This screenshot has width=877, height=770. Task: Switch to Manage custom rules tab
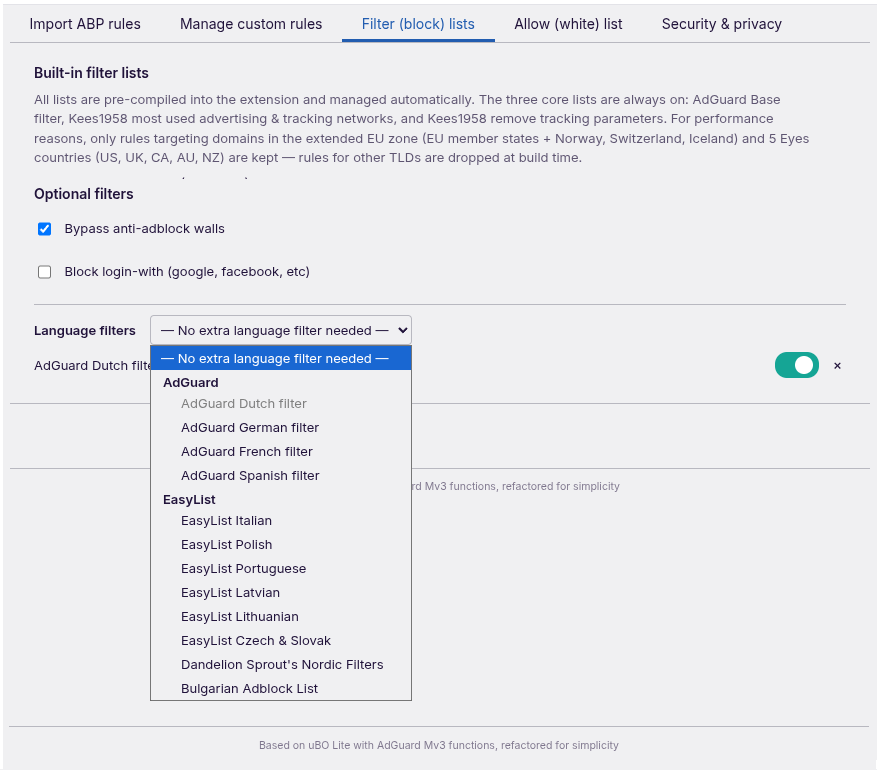251,24
